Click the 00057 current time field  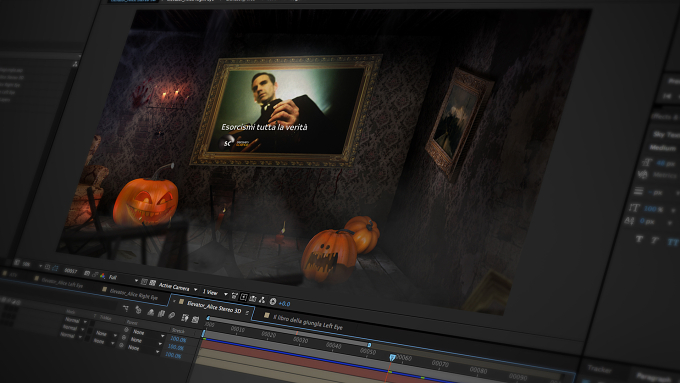click(x=70, y=271)
